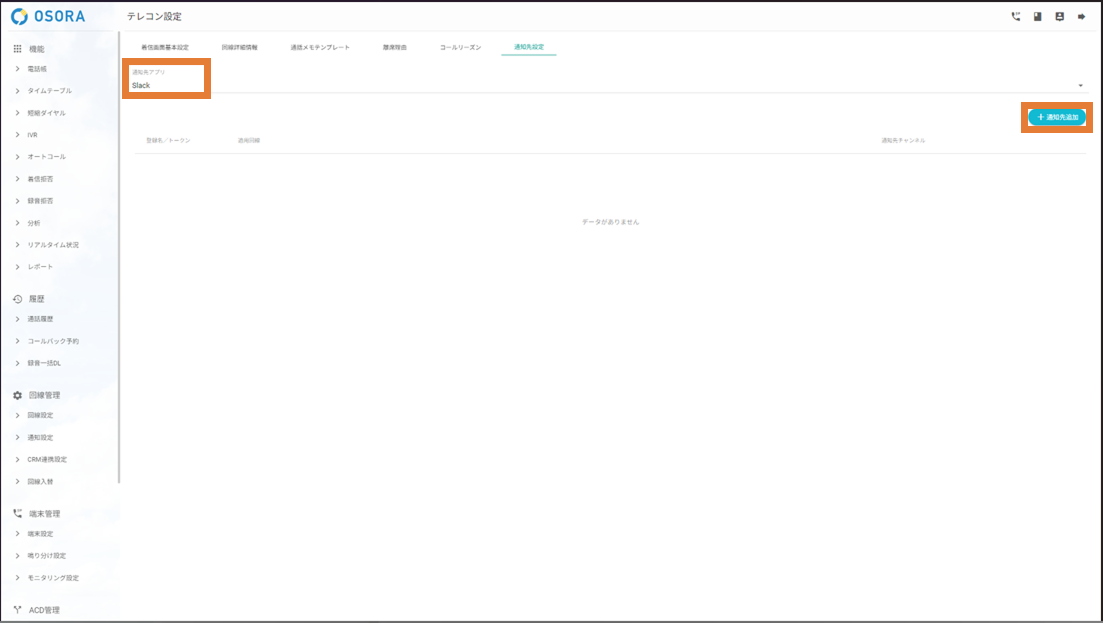1103x623 pixels.
Task: Open the 通知先アプリ dropdown arrow
Action: pyautogui.click(x=1080, y=86)
